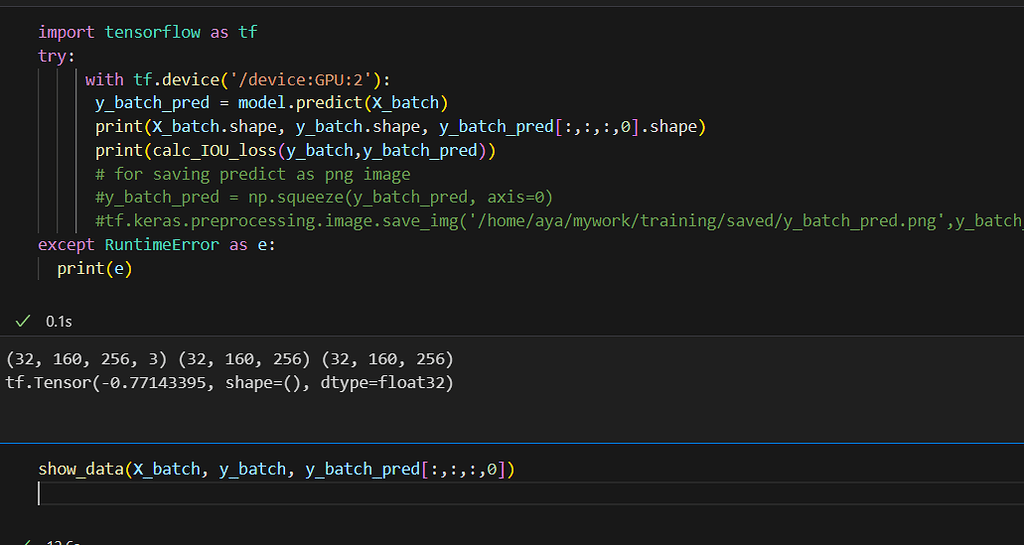Click show_data function name in second cell

[x=81, y=469]
